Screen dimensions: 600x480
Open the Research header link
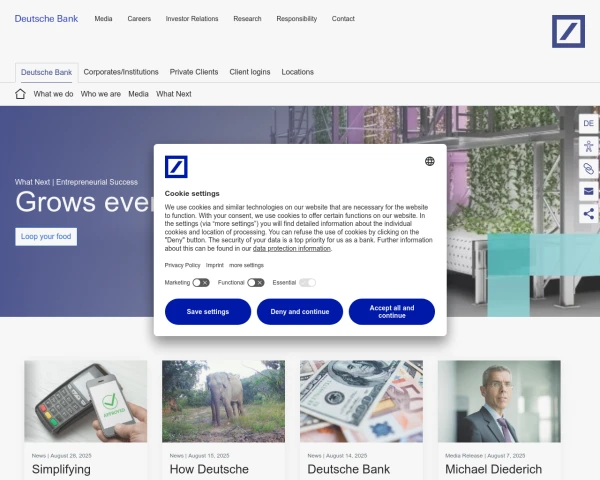click(248, 19)
